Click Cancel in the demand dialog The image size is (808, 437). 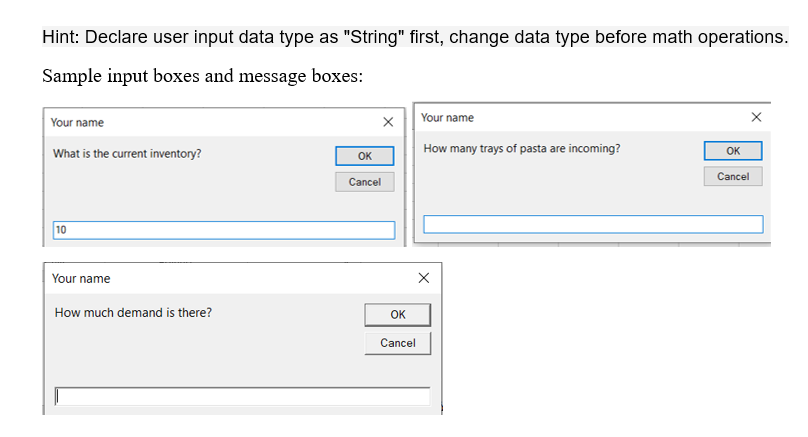pyautogui.click(x=397, y=343)
